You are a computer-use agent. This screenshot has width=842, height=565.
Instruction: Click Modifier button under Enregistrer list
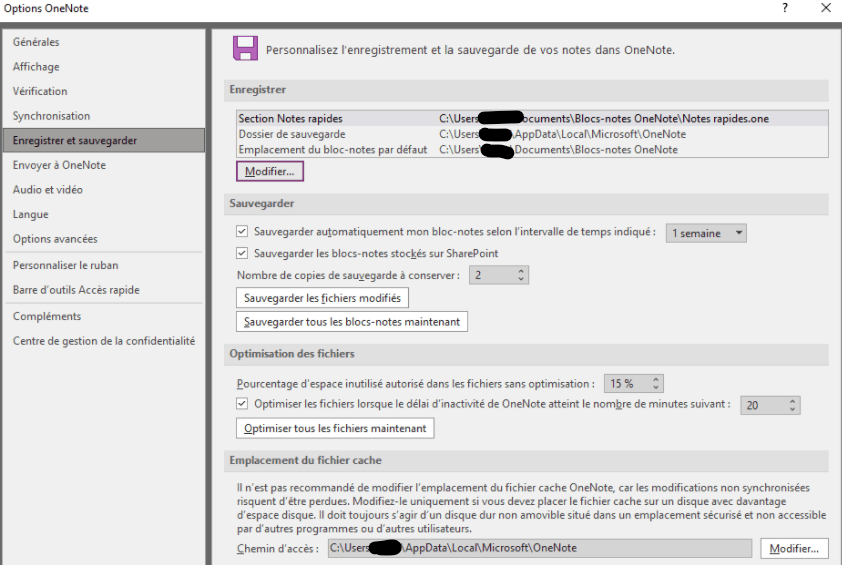pos(270,171)
